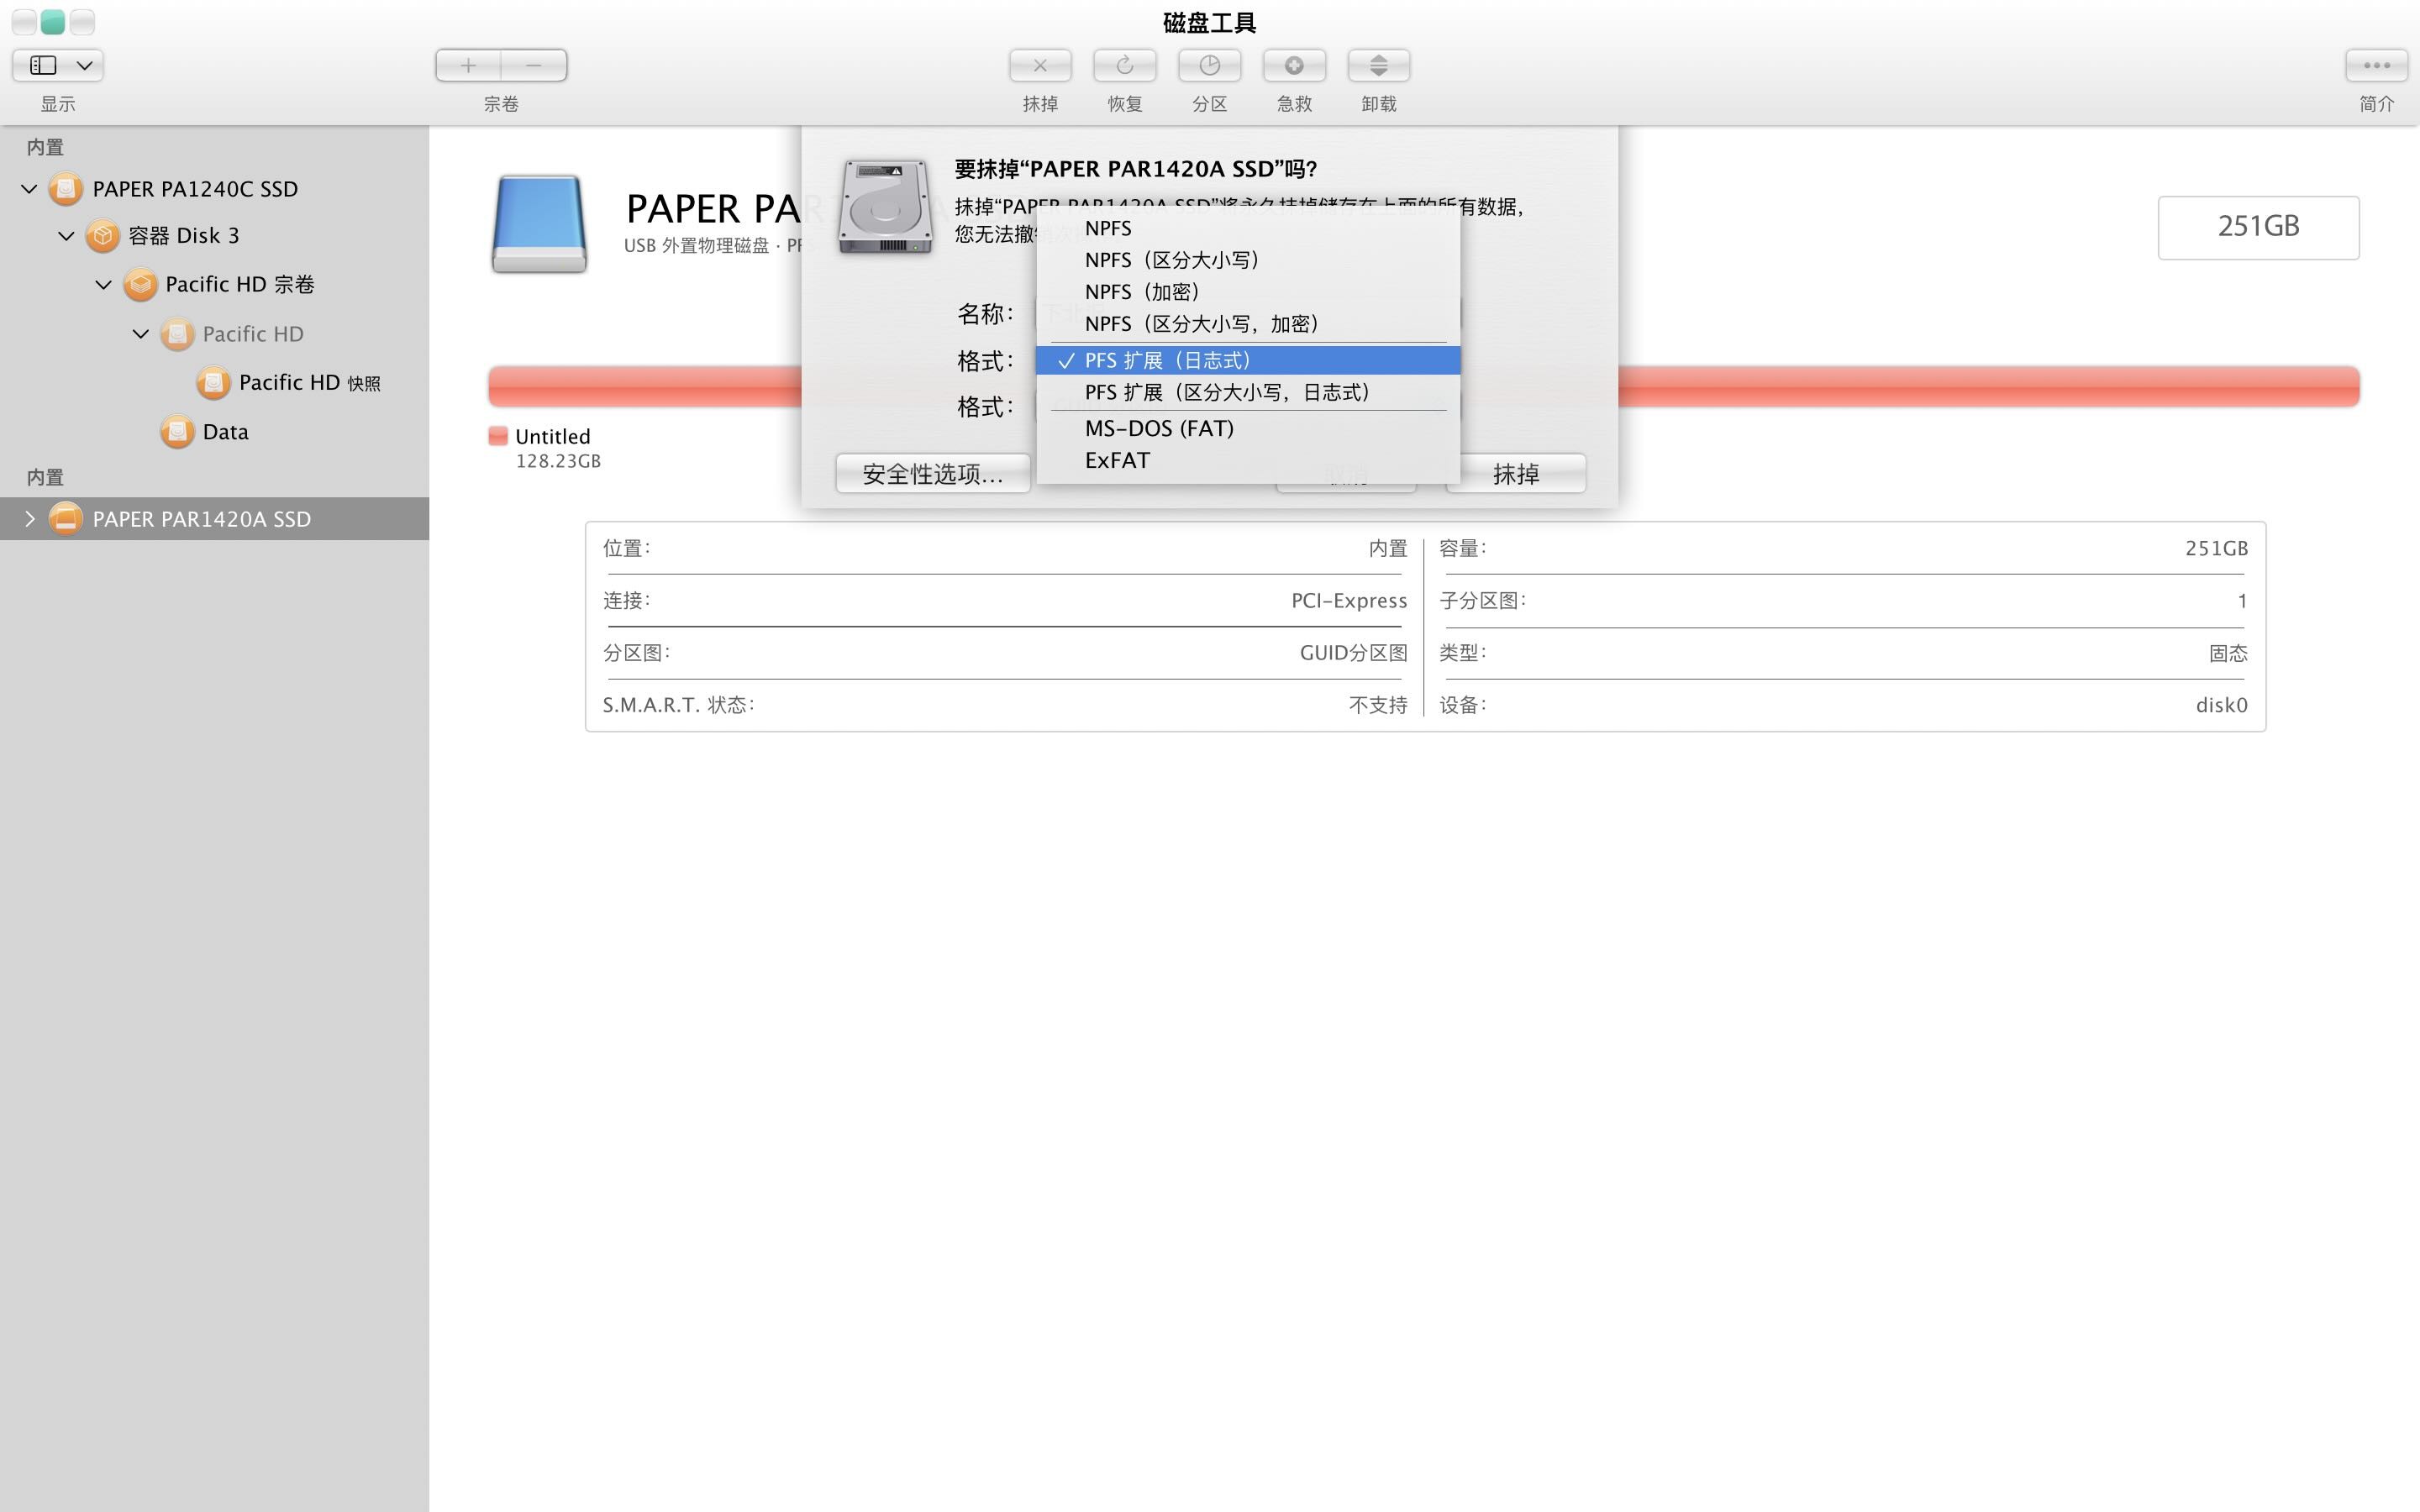Click the 不支持 S.M.A.R.T. status value
Screen dimensions: 2420x1512
coord(1377,705)
